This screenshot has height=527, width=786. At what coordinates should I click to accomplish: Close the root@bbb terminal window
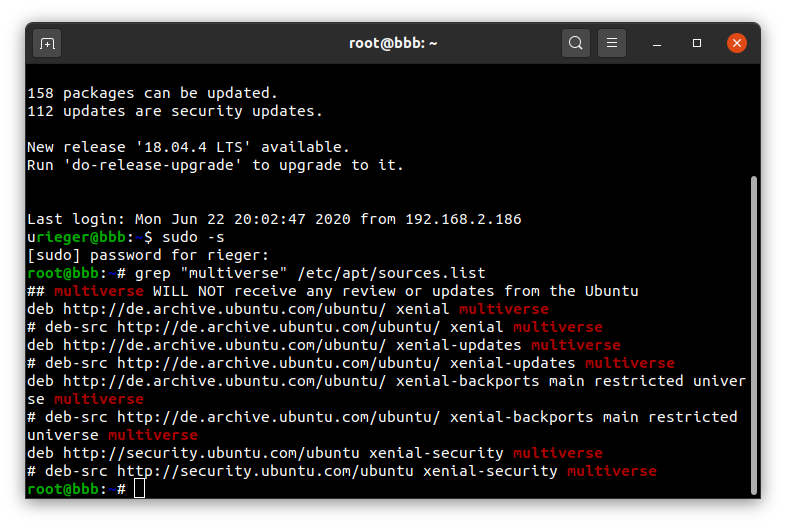pos(737,43)
